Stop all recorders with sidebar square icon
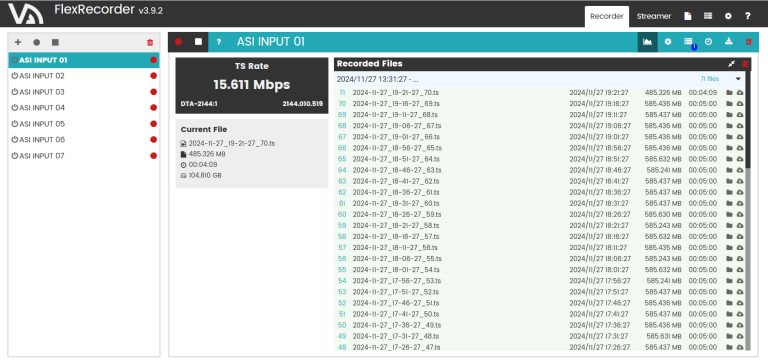The height and width of the screenshot is (362, 768). [x=55, y=43]
